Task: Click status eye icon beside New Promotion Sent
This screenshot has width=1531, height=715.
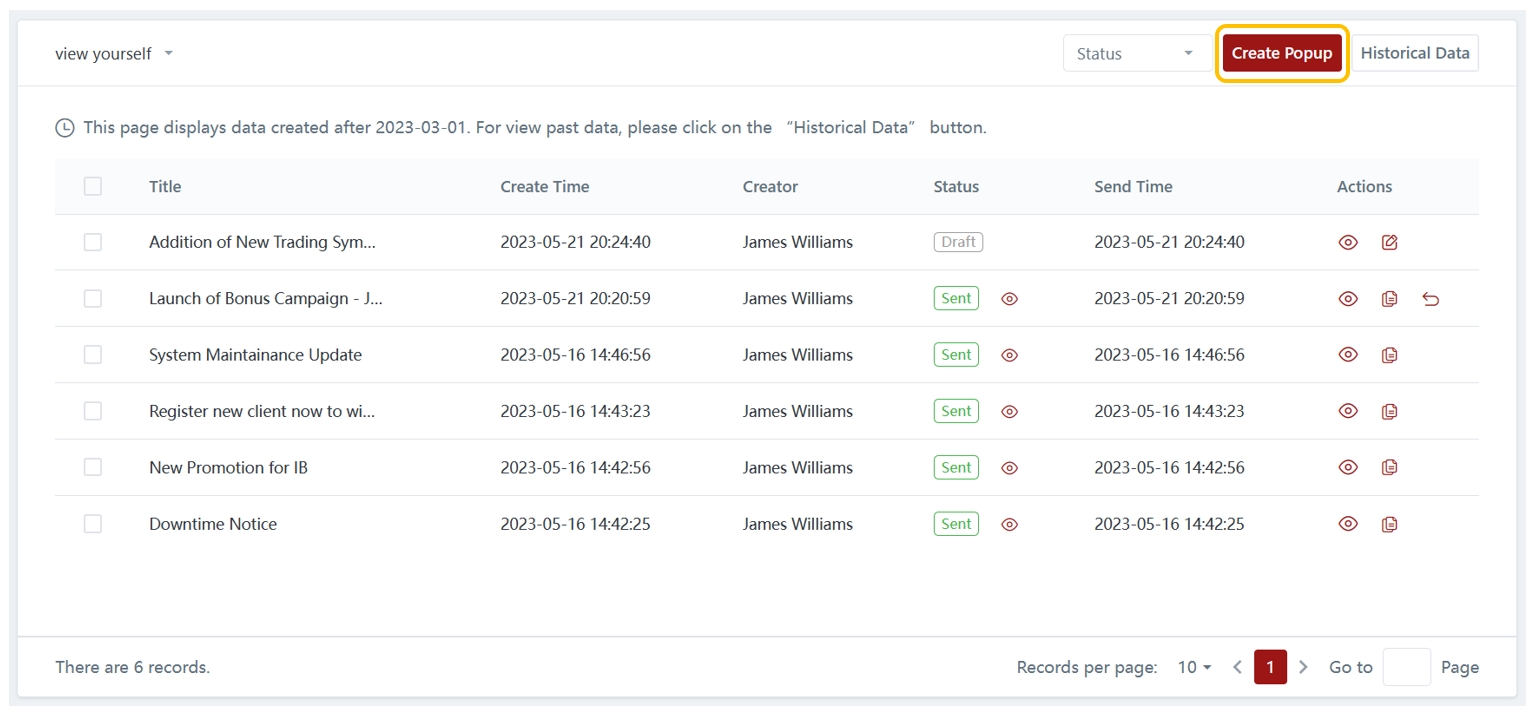Action: pos(1009,468)
